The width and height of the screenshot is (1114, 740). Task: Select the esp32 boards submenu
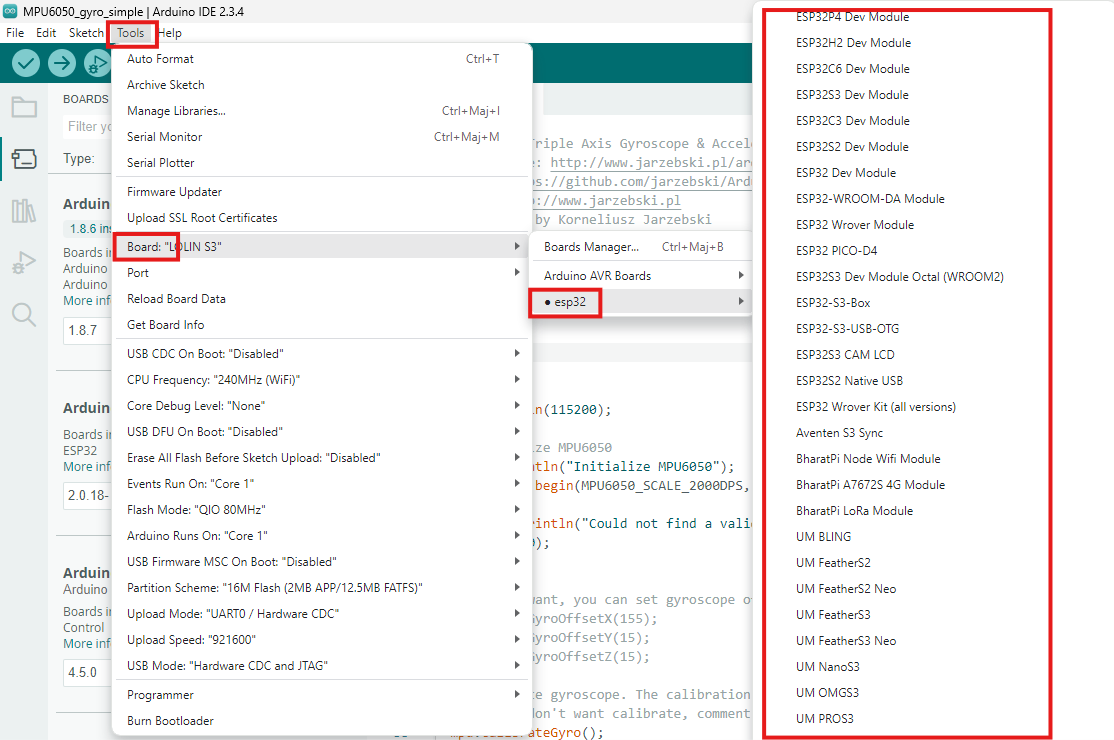pyautogui.click(x=642, y=302)
